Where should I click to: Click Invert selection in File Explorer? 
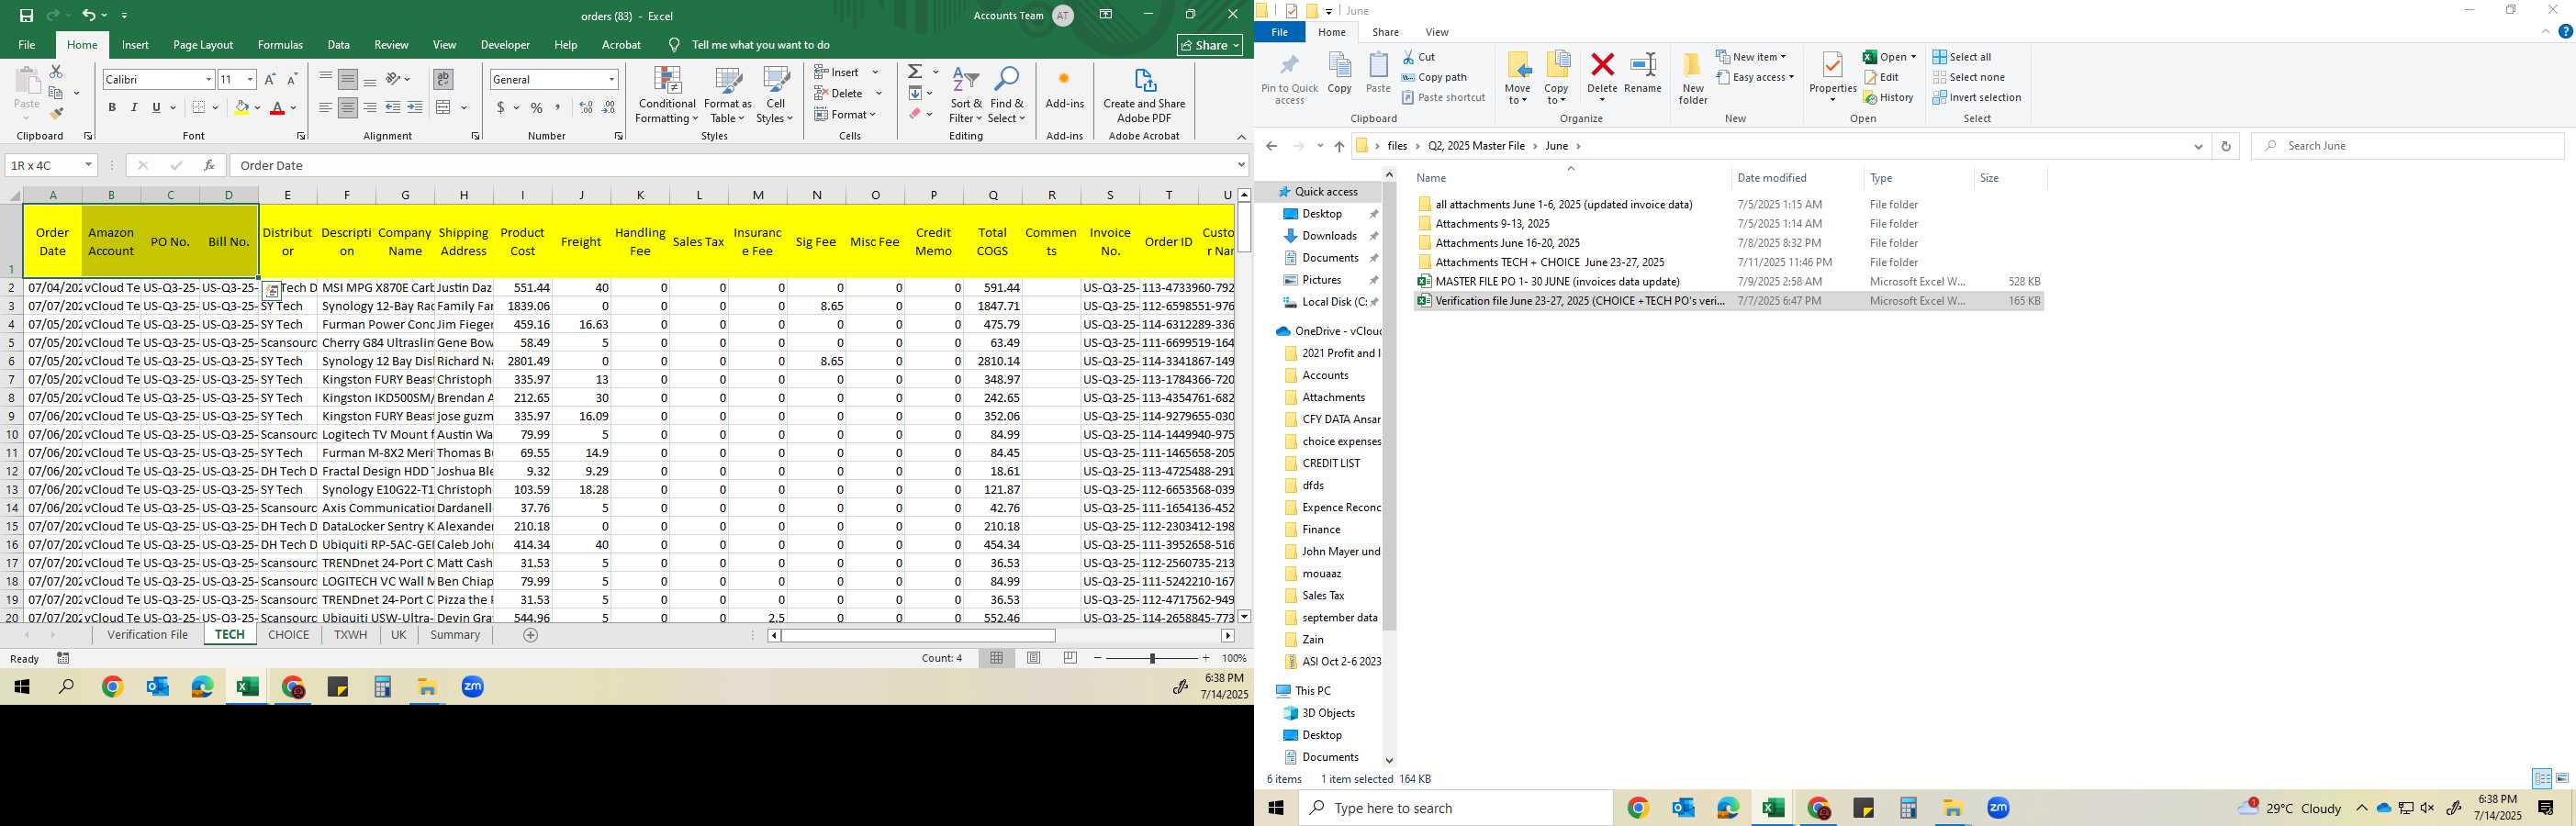tap(1976, 97)
